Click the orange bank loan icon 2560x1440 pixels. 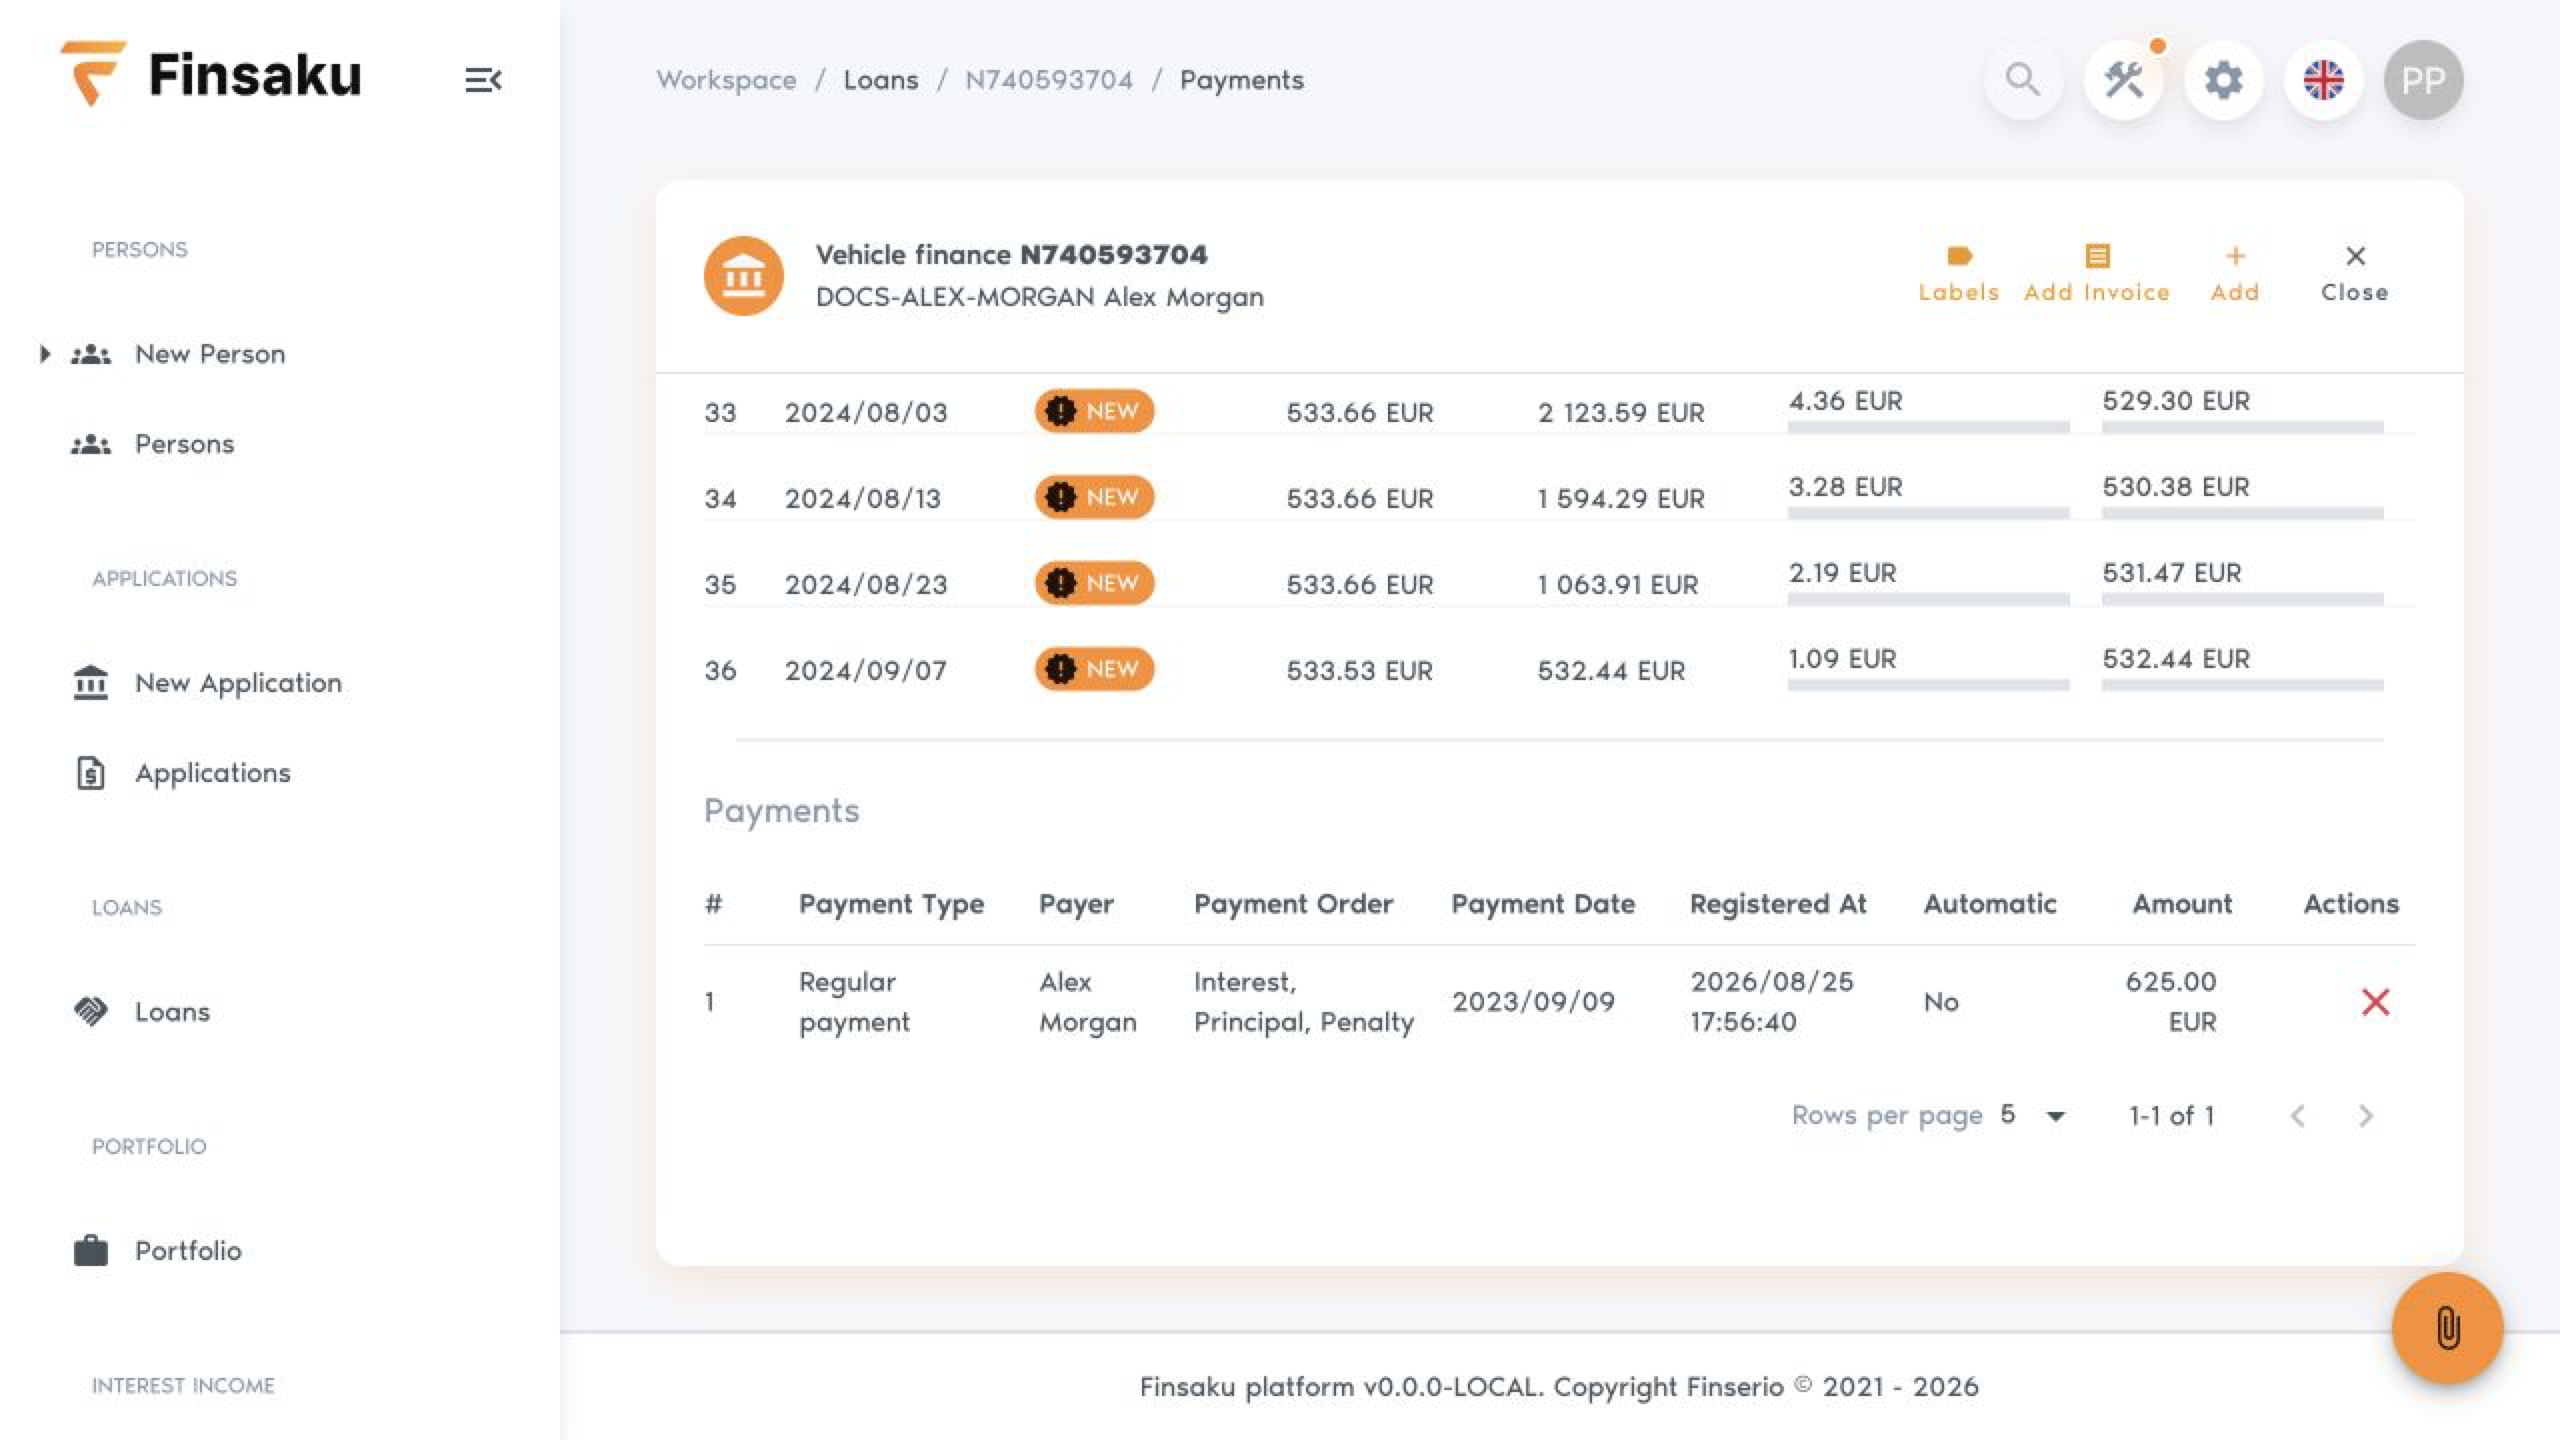[744, 276]
